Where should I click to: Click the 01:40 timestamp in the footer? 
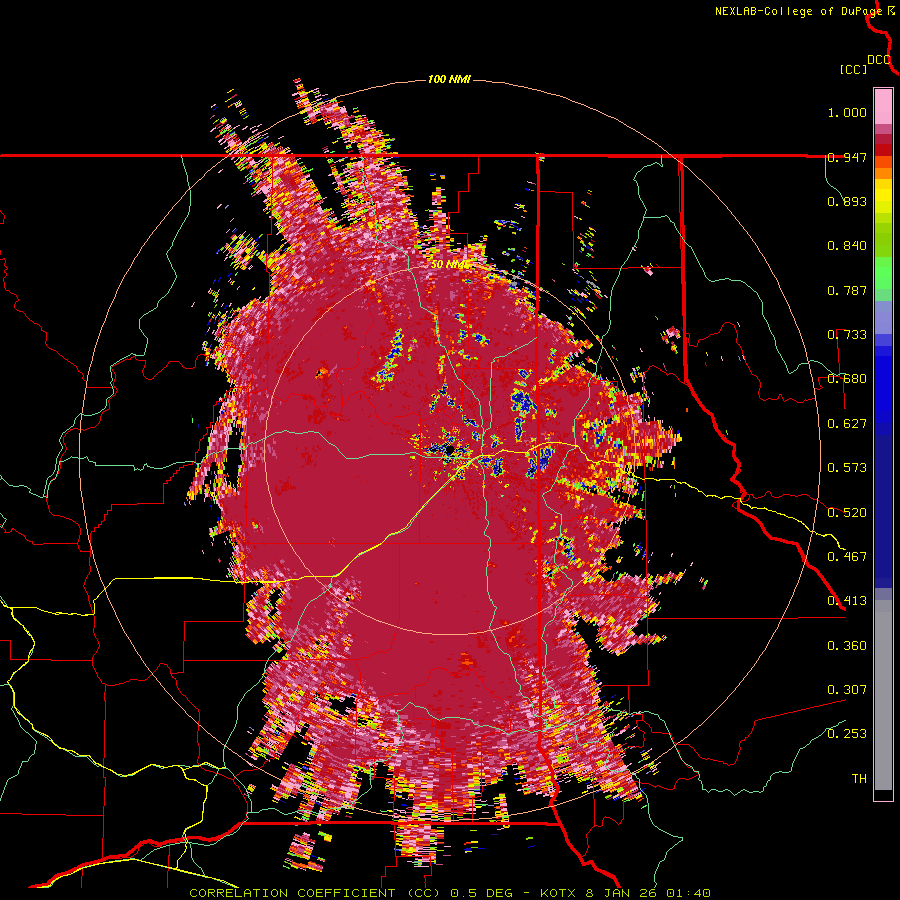pos(688,893)
